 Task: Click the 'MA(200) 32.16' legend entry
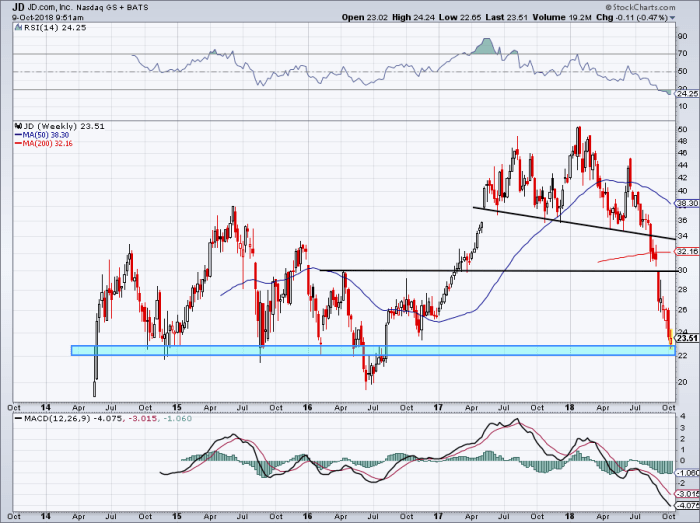click(x=47, y=143)
